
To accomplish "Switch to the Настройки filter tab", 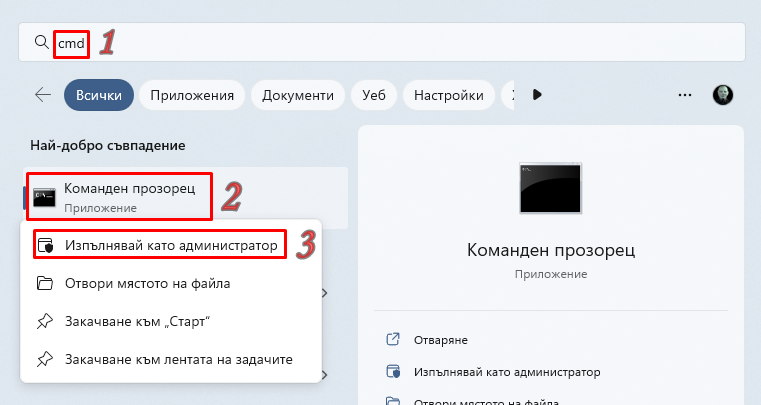I will tap(448, 95).
